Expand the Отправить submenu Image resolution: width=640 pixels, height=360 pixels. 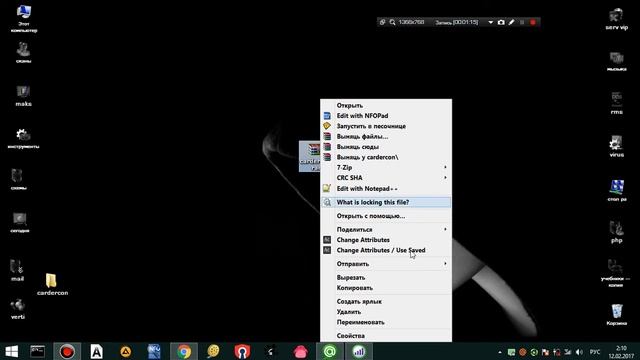tap(386, 264)
